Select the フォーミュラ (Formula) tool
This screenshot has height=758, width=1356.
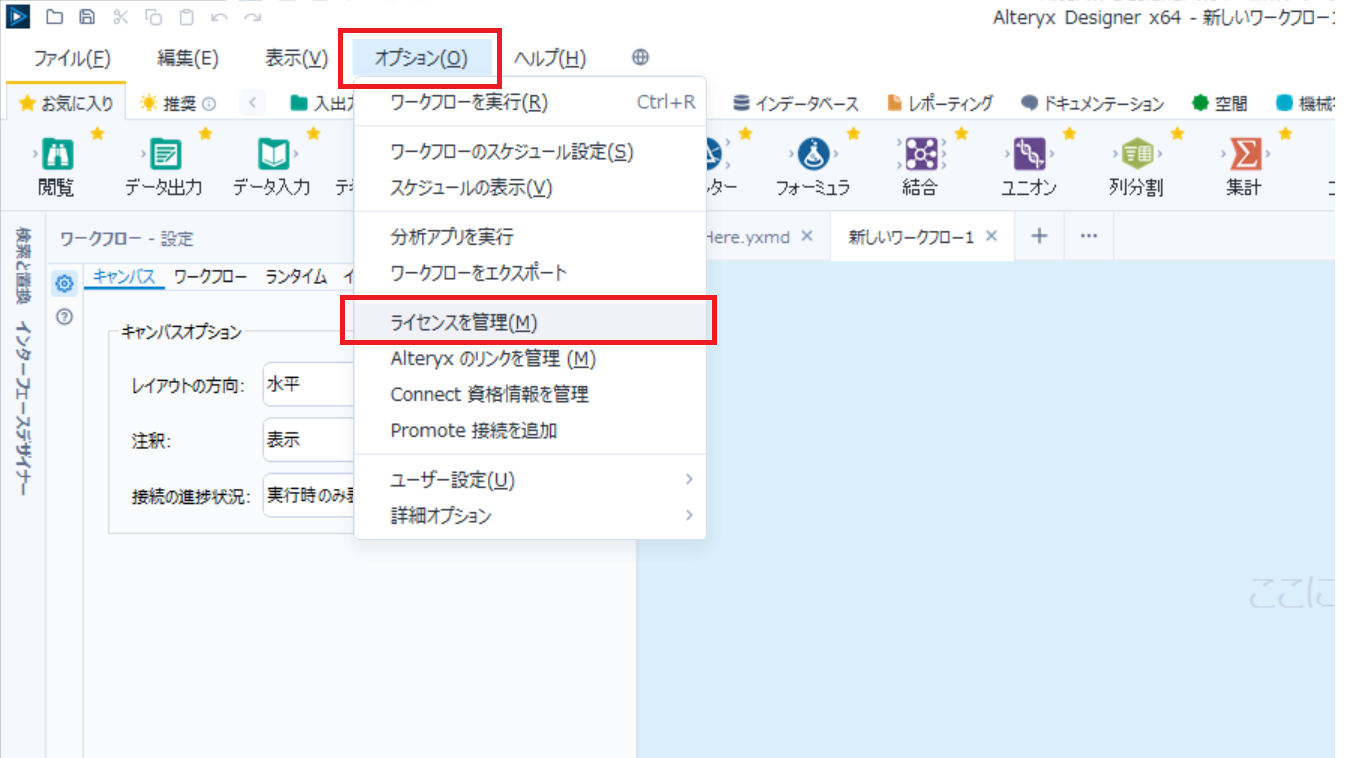[812, 160]
